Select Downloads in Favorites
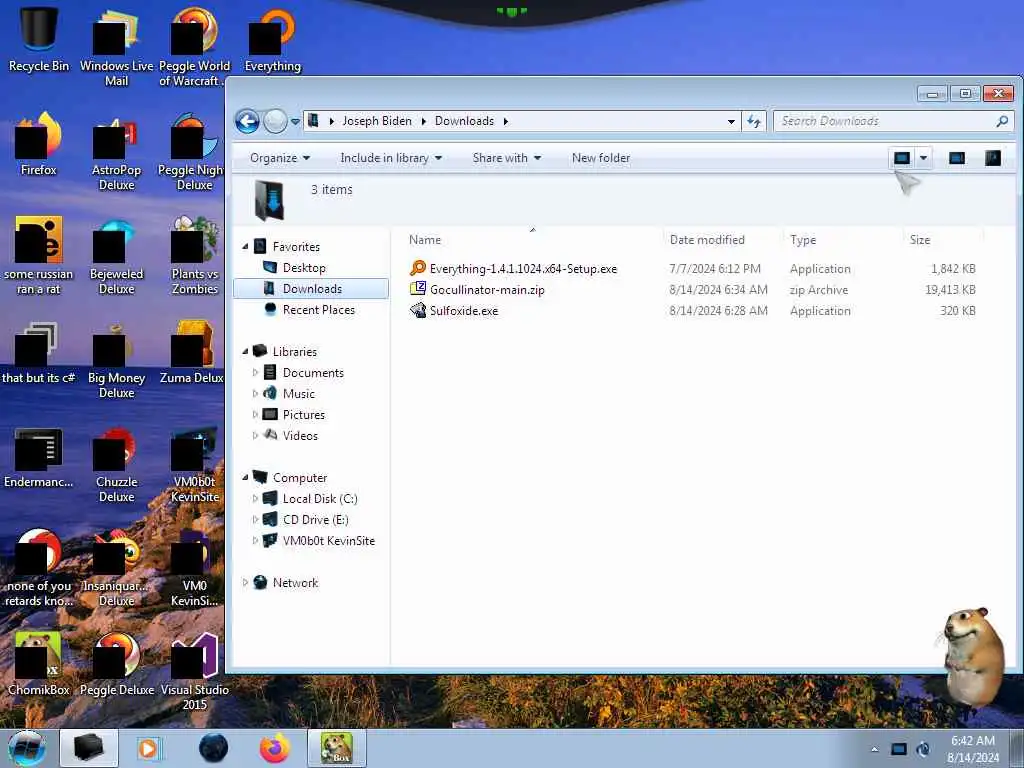Screen dimensions: 1024x768 [312, 289]
